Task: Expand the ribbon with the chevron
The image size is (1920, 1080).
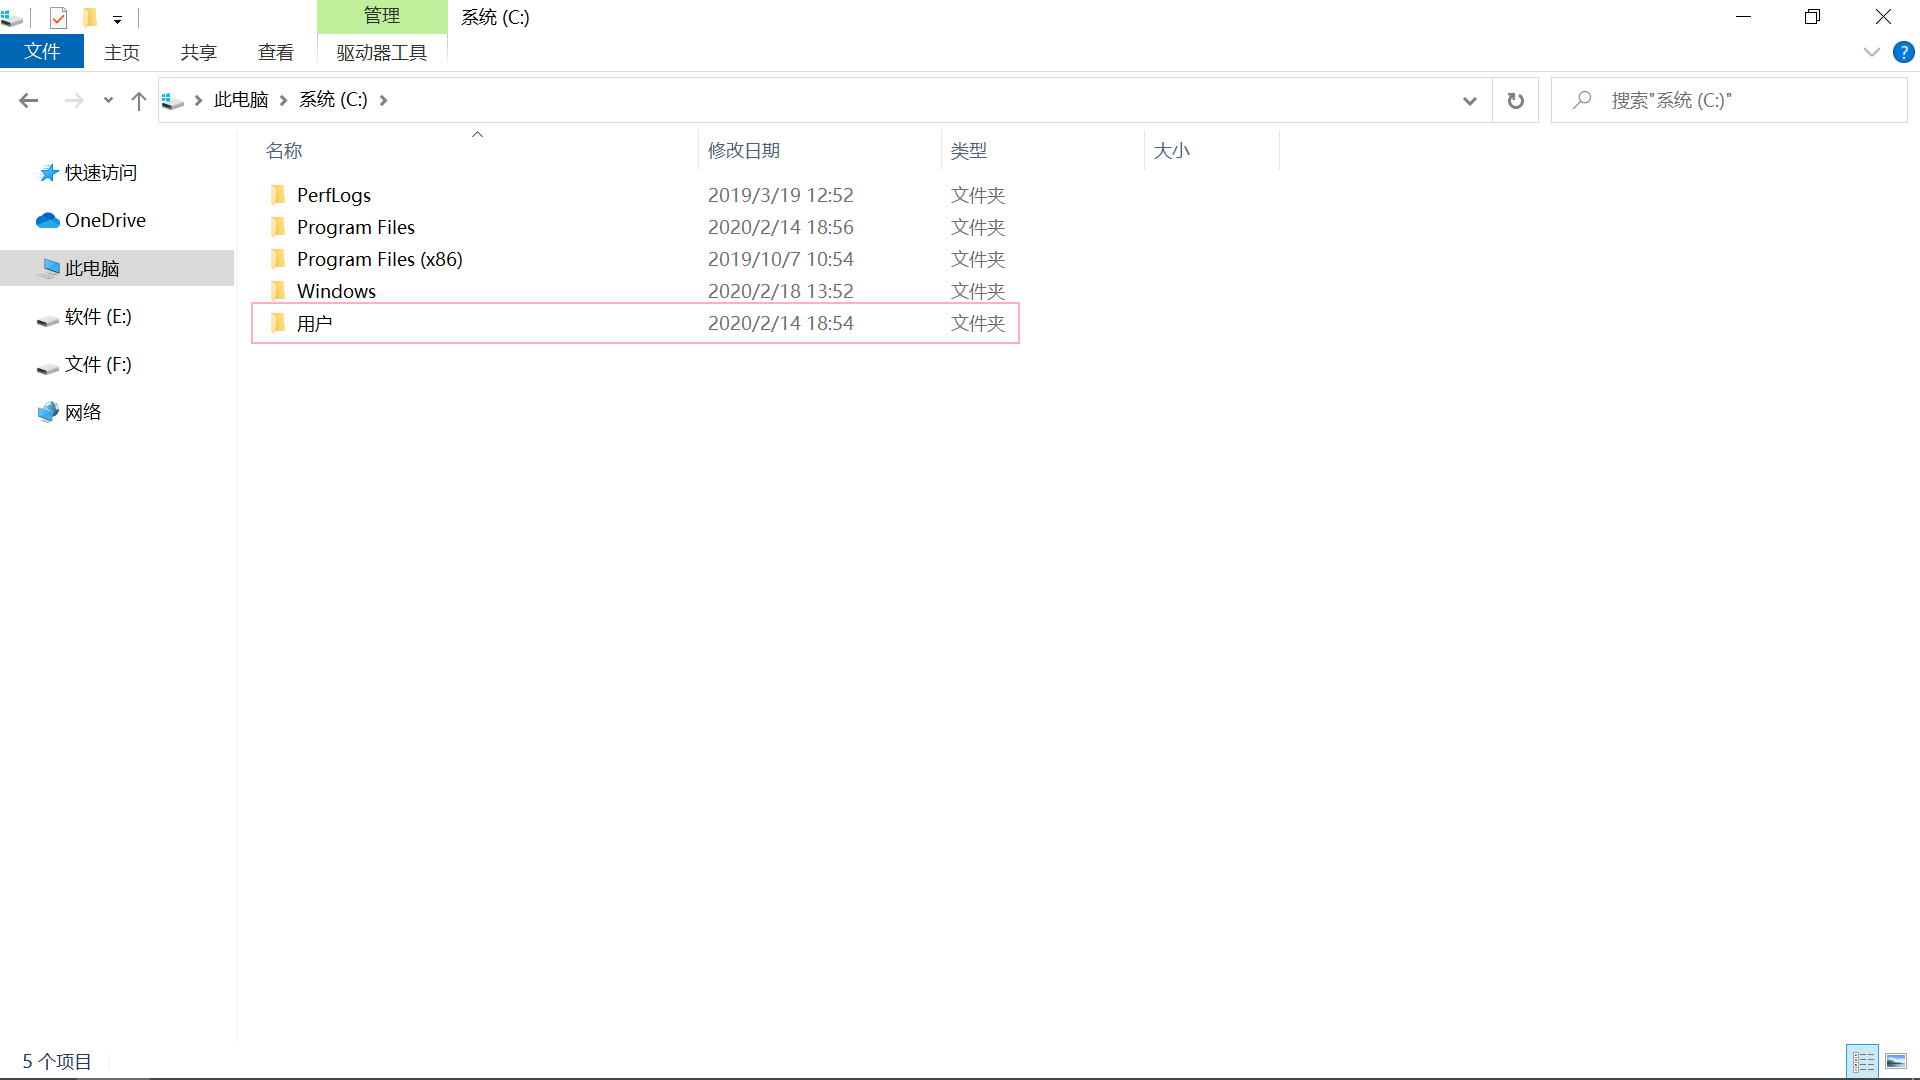Action: coord(1871,52)
